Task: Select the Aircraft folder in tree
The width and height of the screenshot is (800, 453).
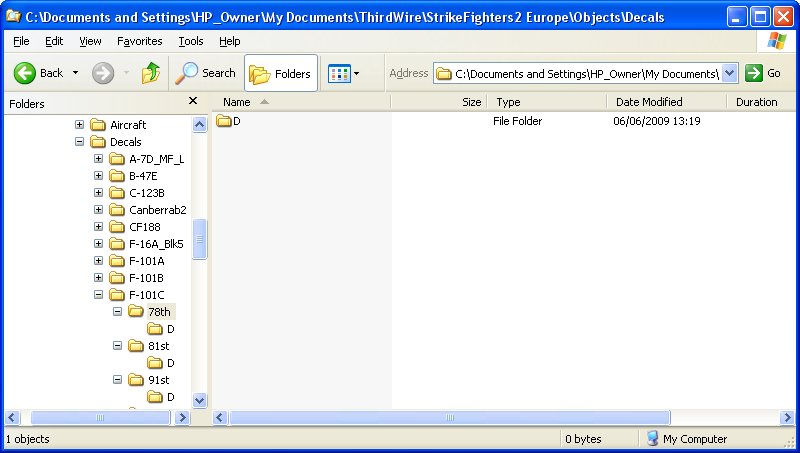Action: [x=118, y=124]
